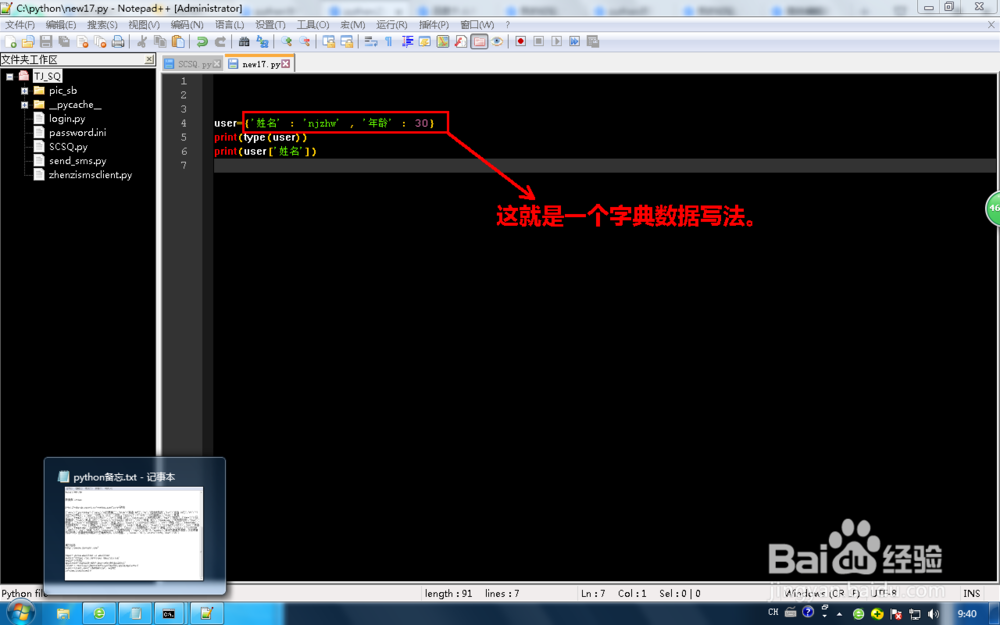Viewport: 1000px width, 625px height.
Task: Collapse the TJ_SQ workspace node
Action: (x=11, y=75)
